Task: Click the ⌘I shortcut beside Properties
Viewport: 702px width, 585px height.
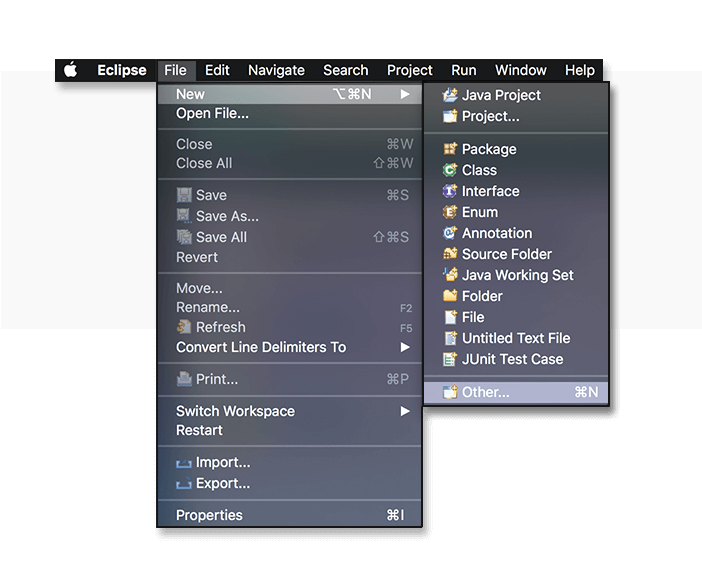Action: click(395, 515)
